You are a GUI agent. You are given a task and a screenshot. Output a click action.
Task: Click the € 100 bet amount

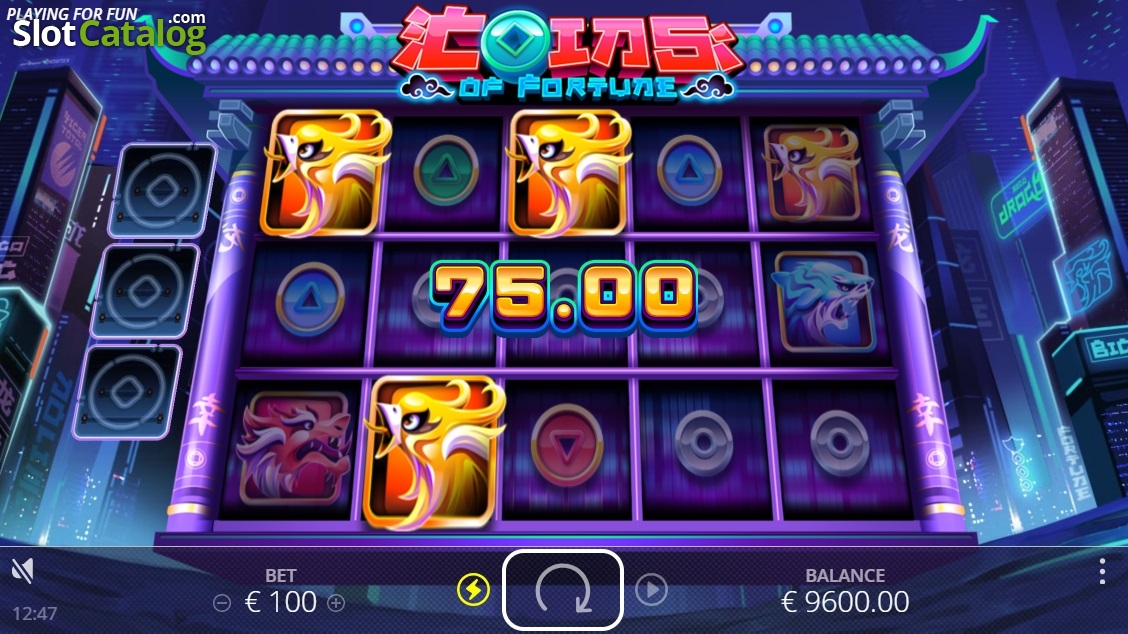click(x=281, y=602)
